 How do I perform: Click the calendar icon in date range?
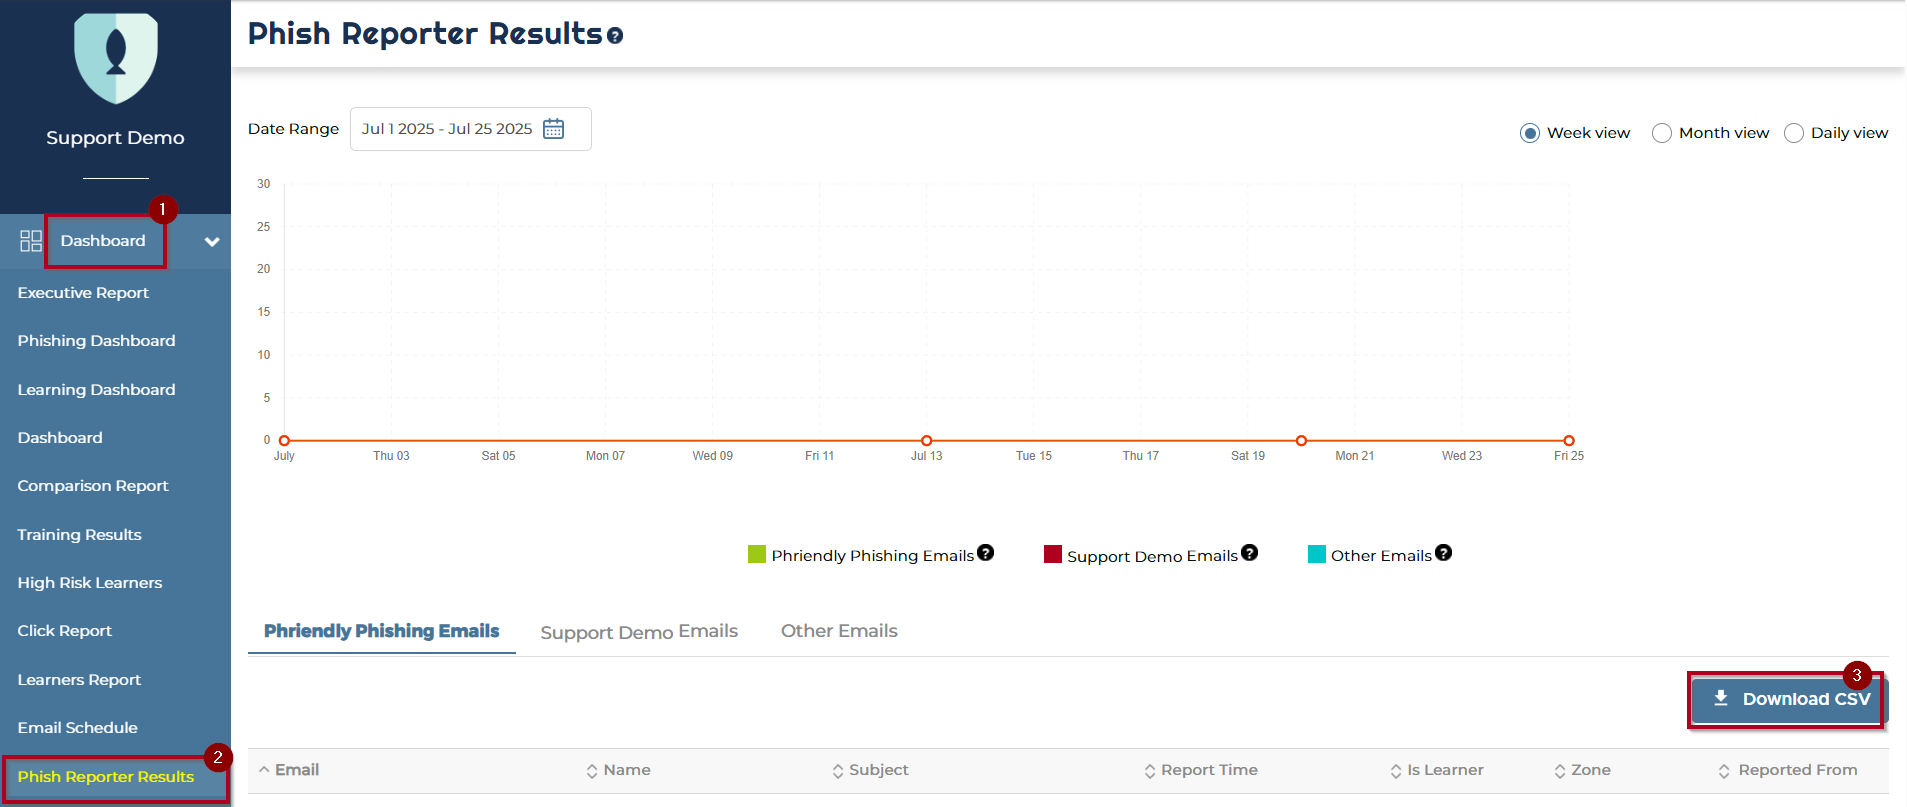point(553,129)
